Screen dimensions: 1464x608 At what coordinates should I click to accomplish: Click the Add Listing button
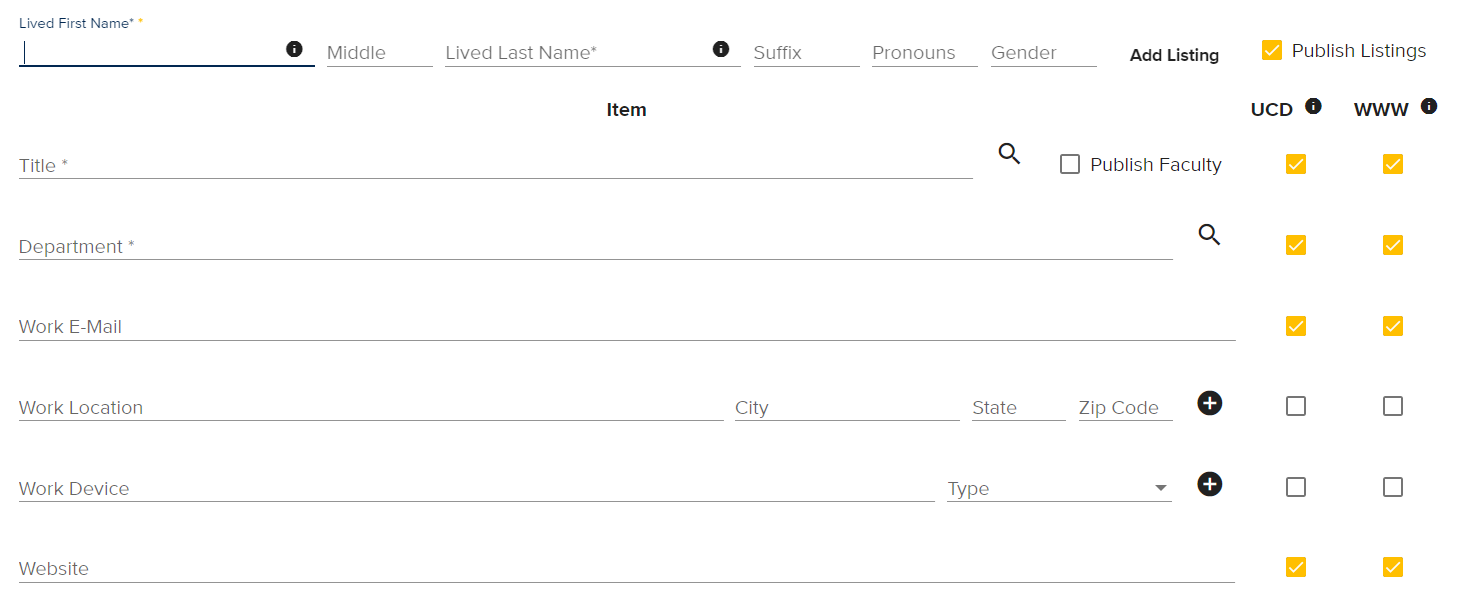click(x=1174, y=55)
